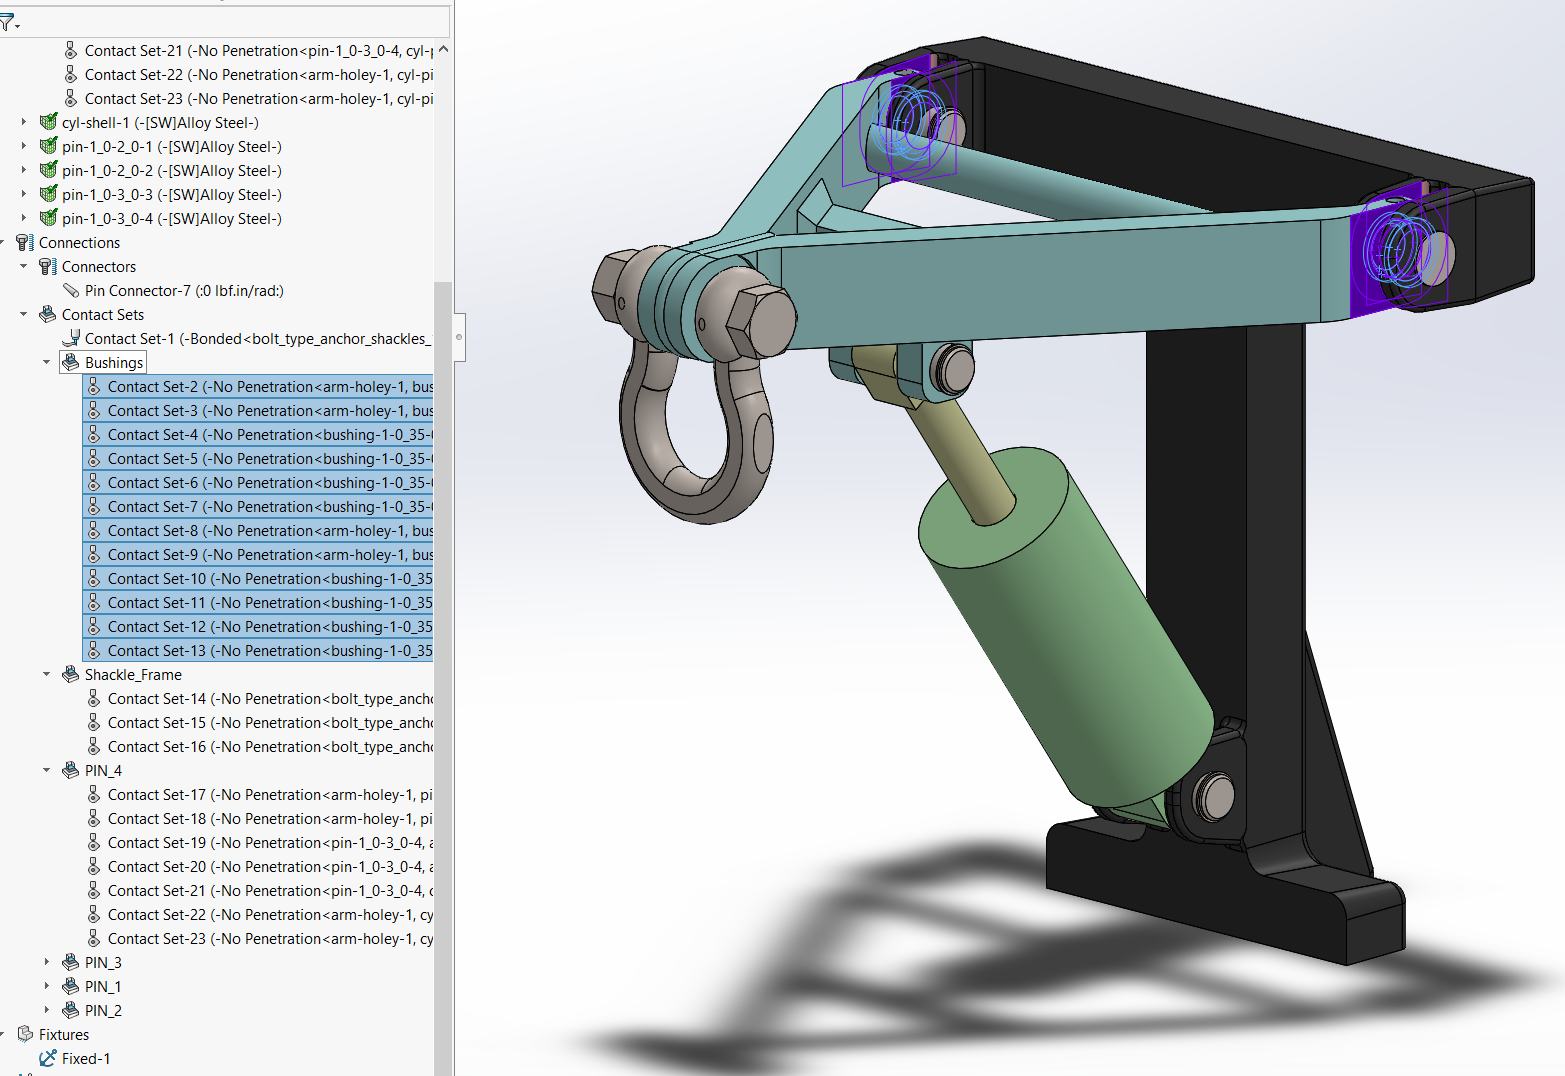Click the tree filter funnel icon
1565x1076 pixels.
(x=7, y=21)
